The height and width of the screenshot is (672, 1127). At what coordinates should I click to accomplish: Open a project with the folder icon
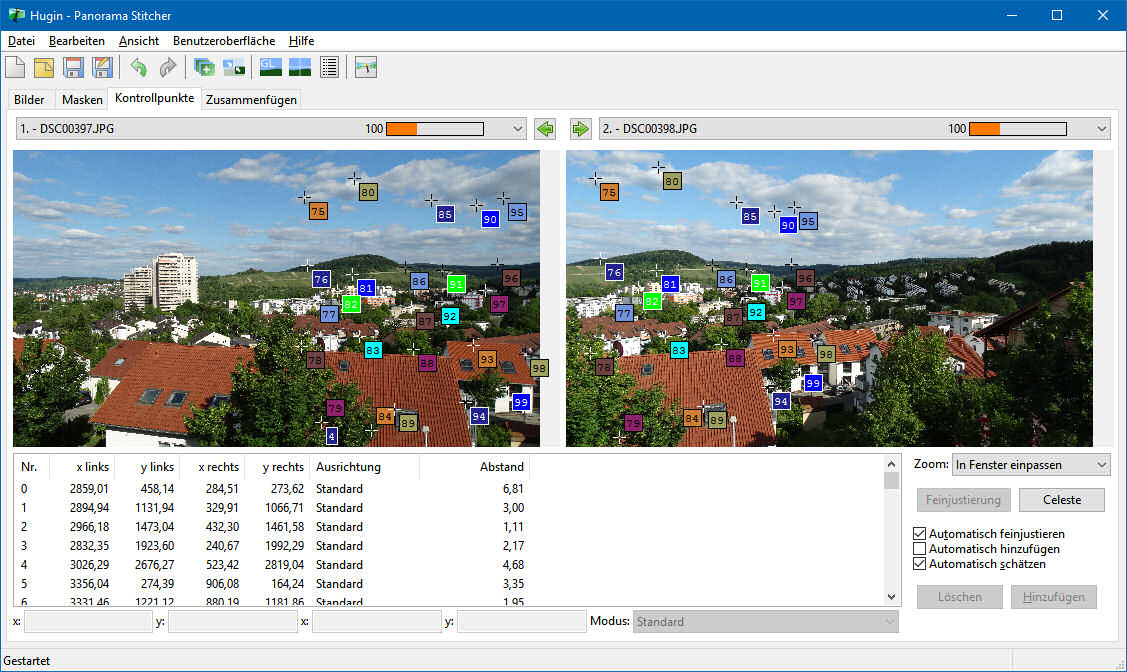point(44,67)
